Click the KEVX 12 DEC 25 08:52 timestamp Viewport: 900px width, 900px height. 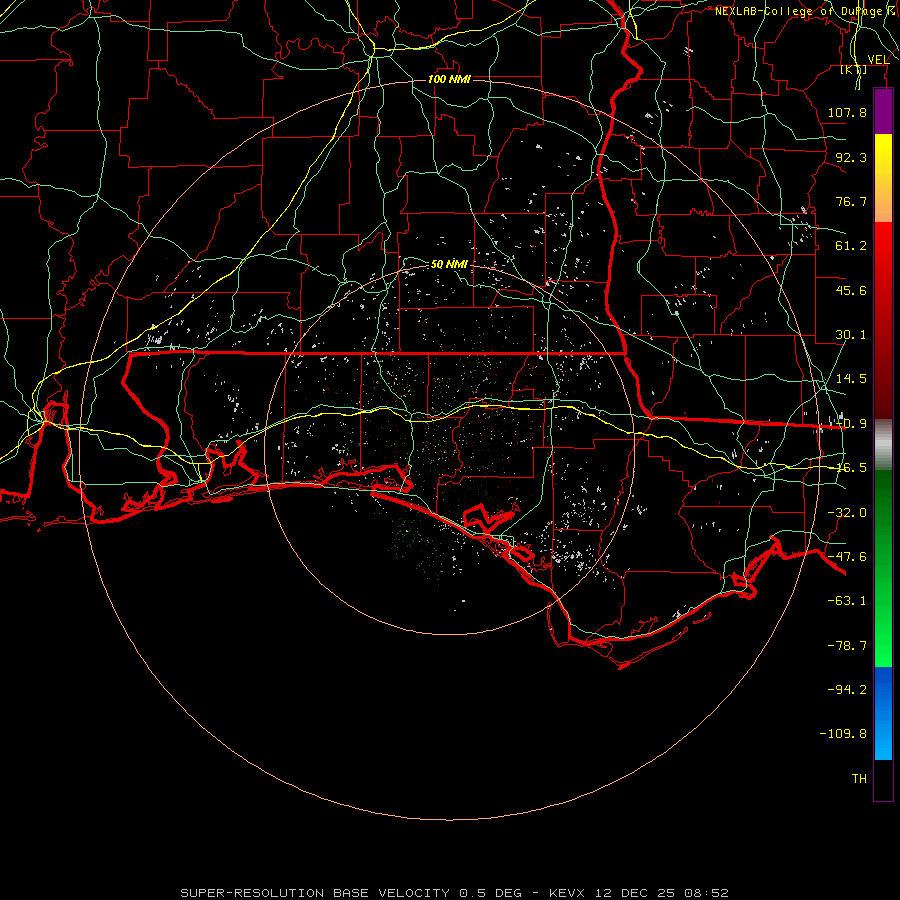tap(639, 893)
